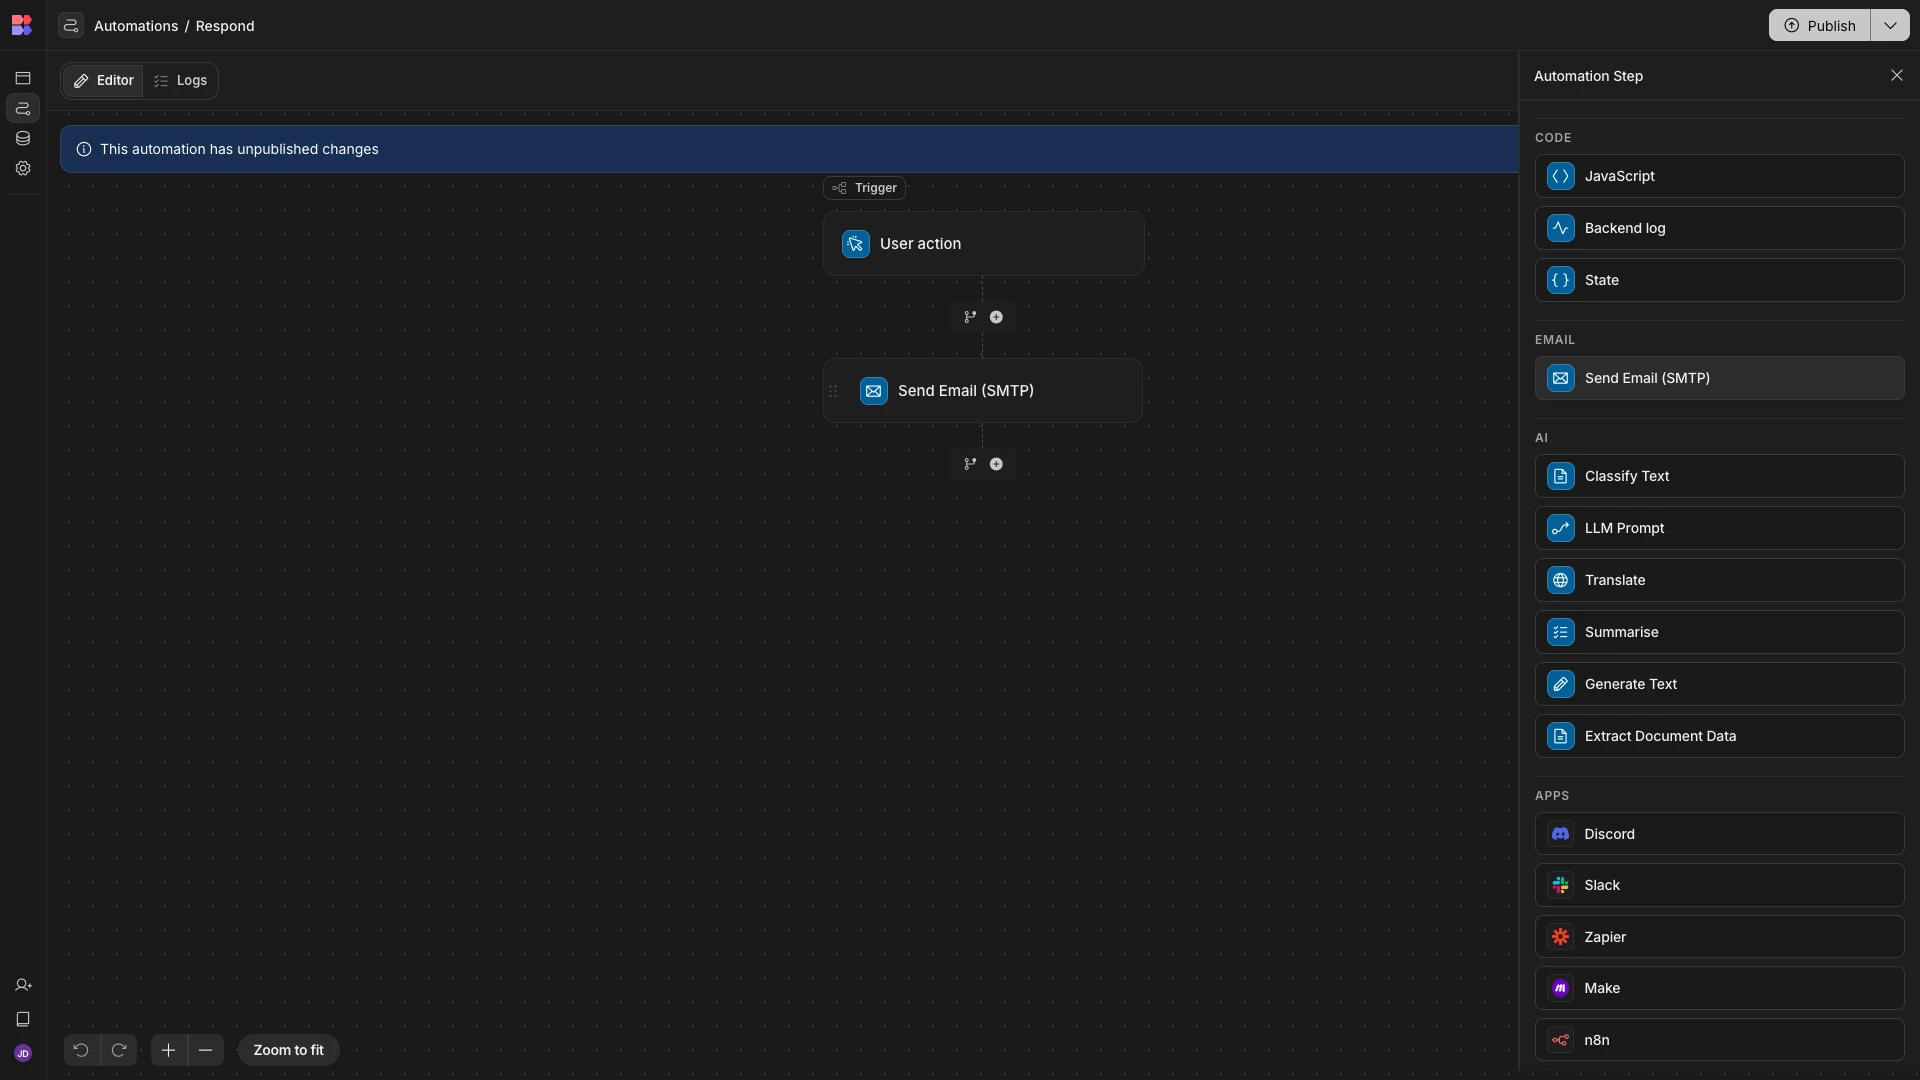
Task: Zoom in with the plus button
Action: tap(169, 1050)
